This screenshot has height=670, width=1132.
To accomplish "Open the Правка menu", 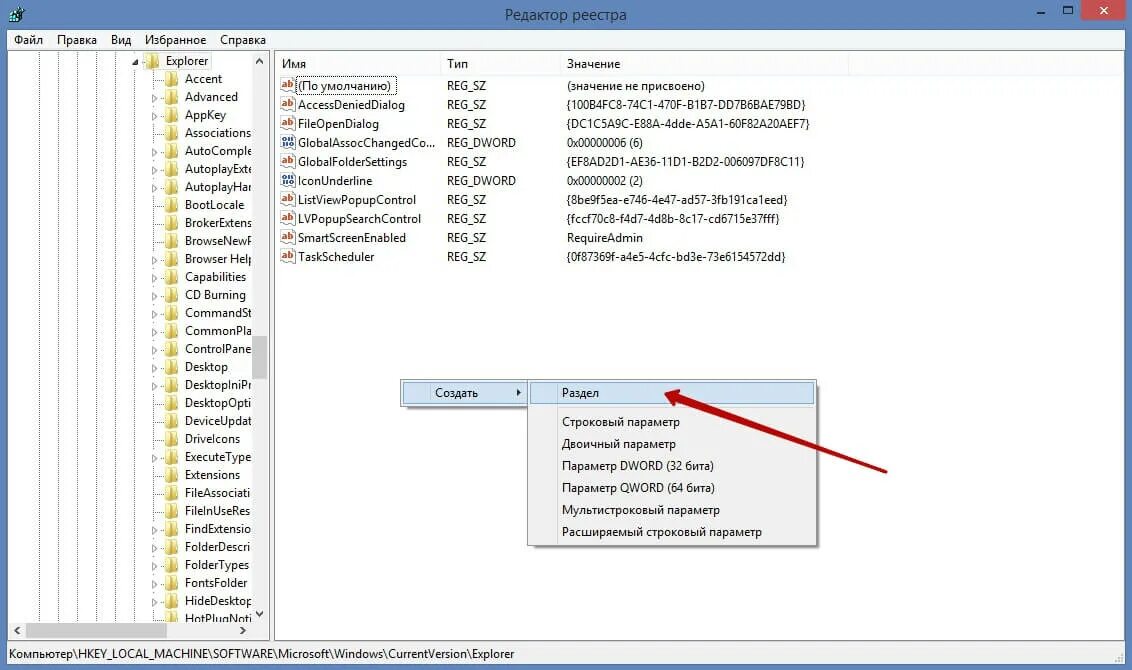I will coord(77,40).
